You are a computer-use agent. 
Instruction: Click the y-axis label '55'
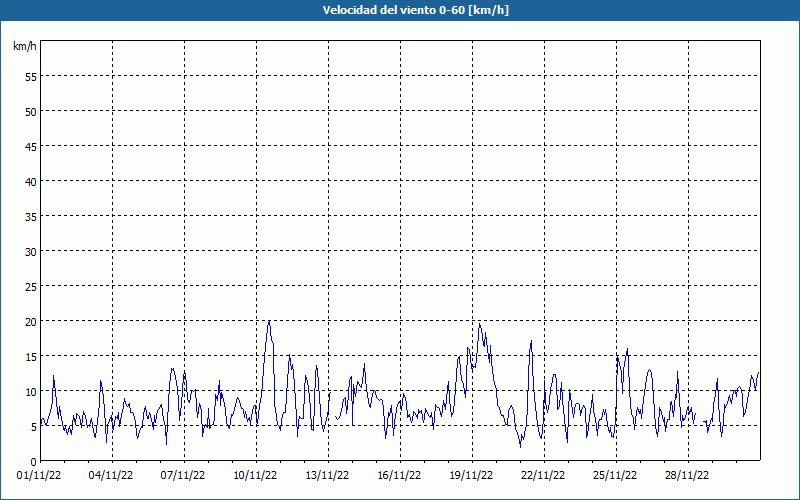(x=31, y=77)
